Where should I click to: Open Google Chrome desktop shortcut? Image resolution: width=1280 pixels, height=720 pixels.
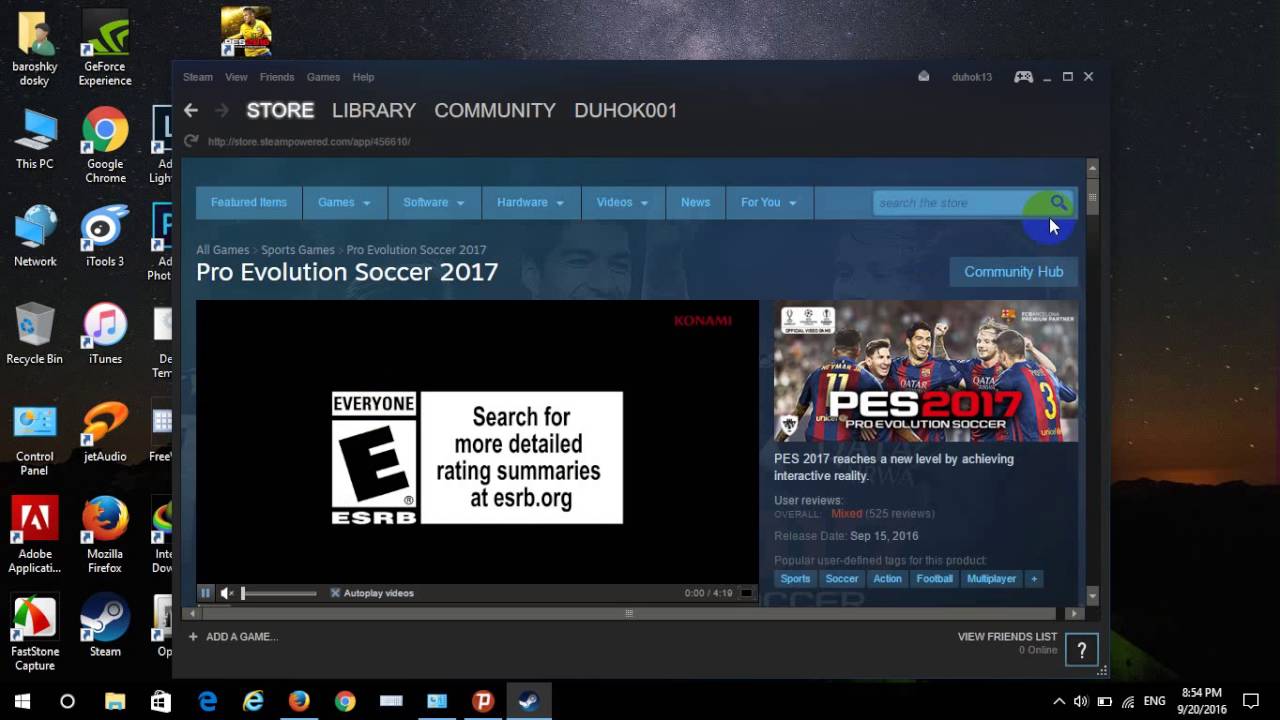tap(105, 146)
